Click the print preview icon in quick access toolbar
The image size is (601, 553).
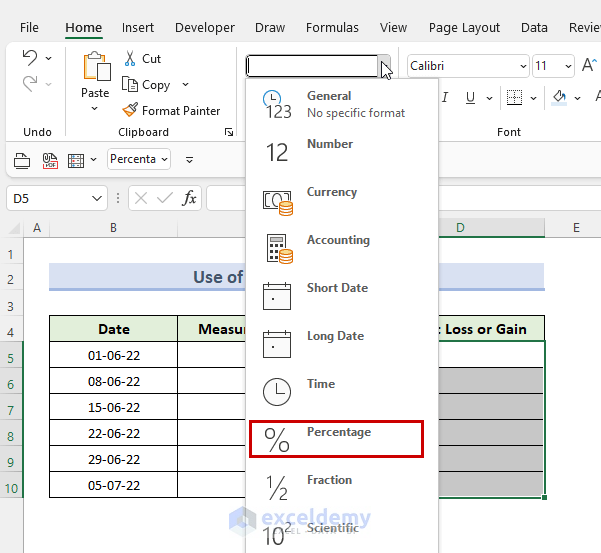point(22,160)
